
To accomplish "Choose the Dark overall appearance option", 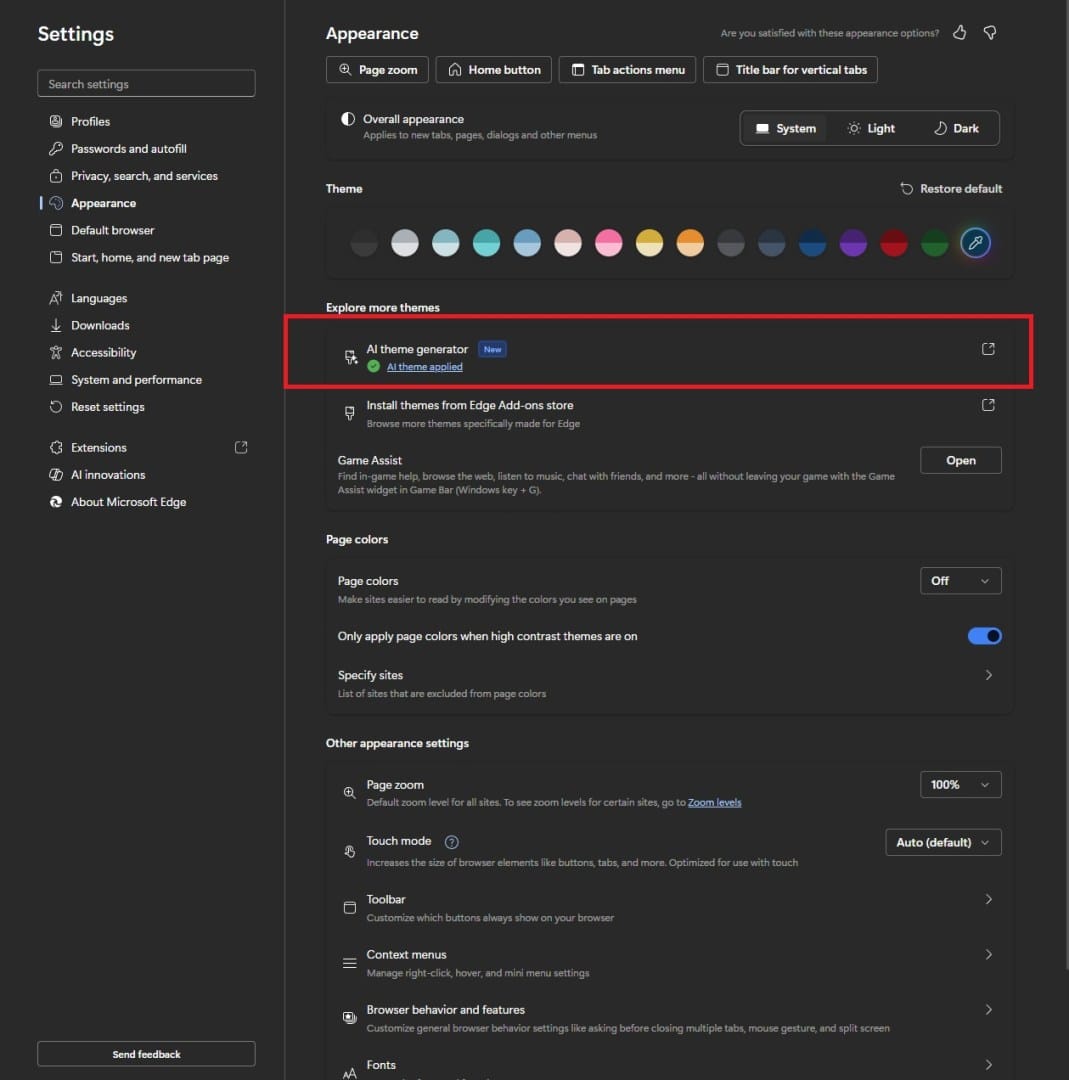I will pyautogui.click(x=956, y=128).
